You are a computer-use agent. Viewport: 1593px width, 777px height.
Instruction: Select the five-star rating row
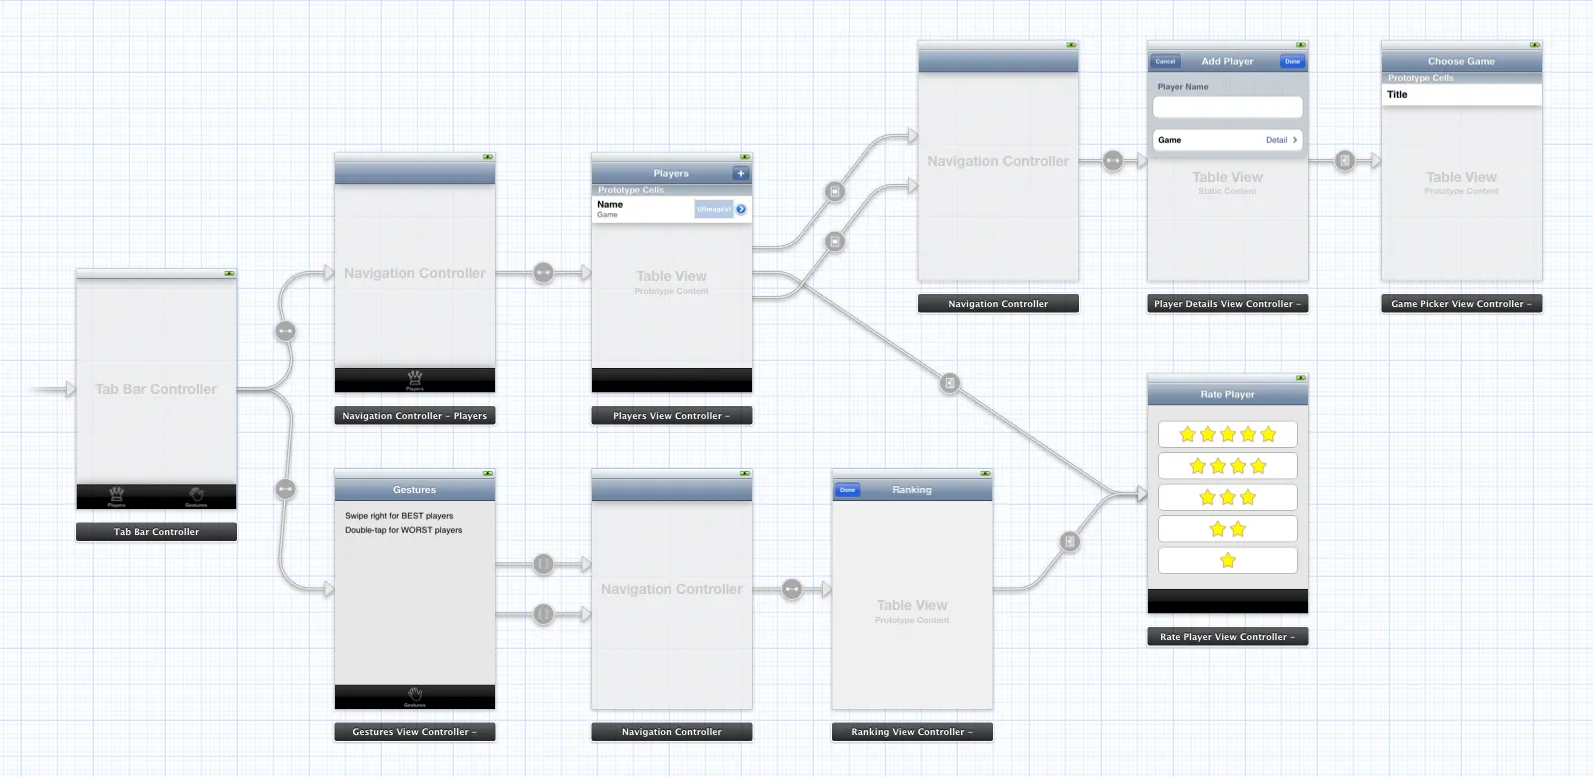(1227, 434)
